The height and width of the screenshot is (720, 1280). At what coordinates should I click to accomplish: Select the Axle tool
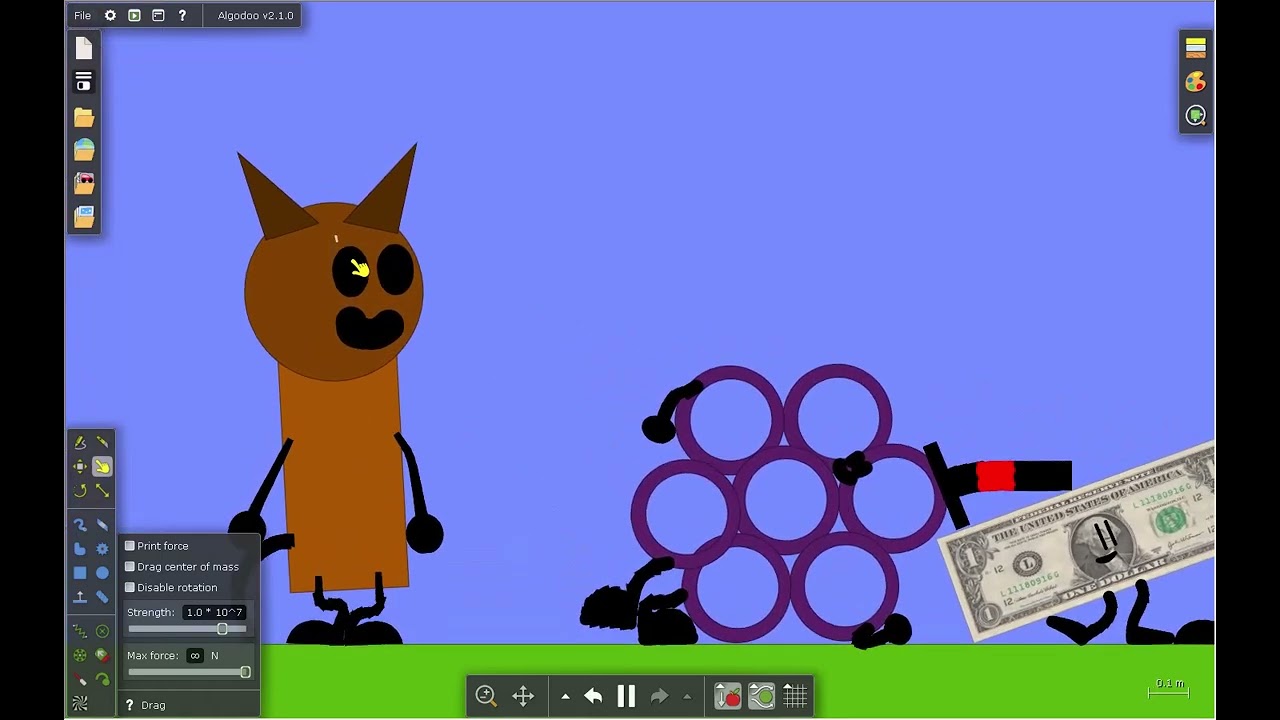point(80,655)
